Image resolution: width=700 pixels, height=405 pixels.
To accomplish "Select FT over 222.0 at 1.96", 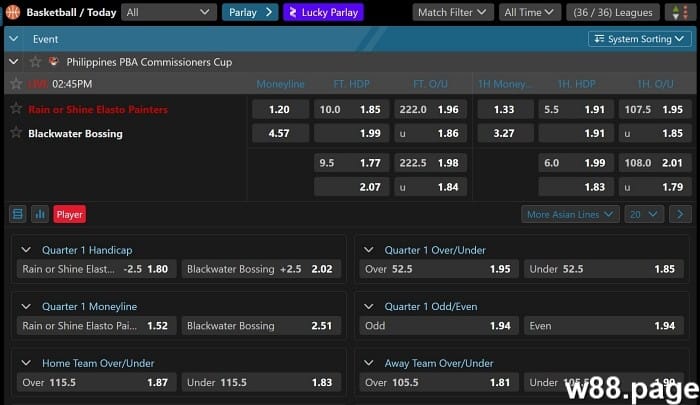I will pos(430,109).
